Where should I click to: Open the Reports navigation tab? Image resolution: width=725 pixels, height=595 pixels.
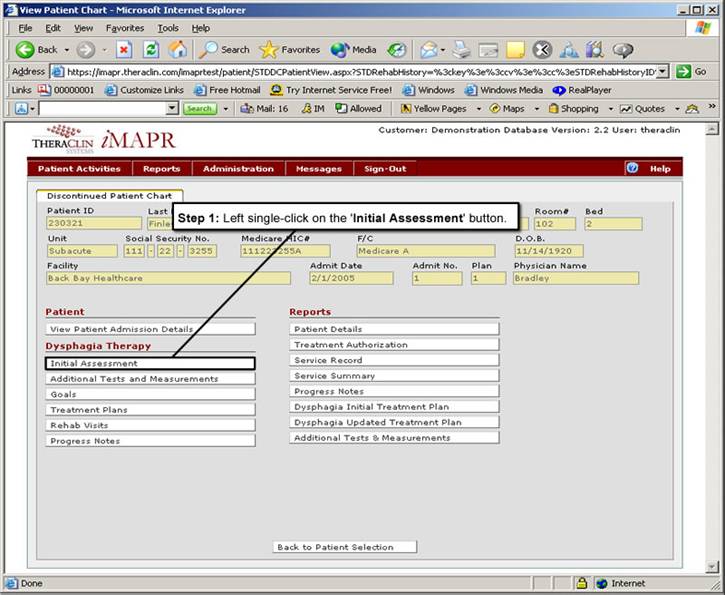(161, 169)
